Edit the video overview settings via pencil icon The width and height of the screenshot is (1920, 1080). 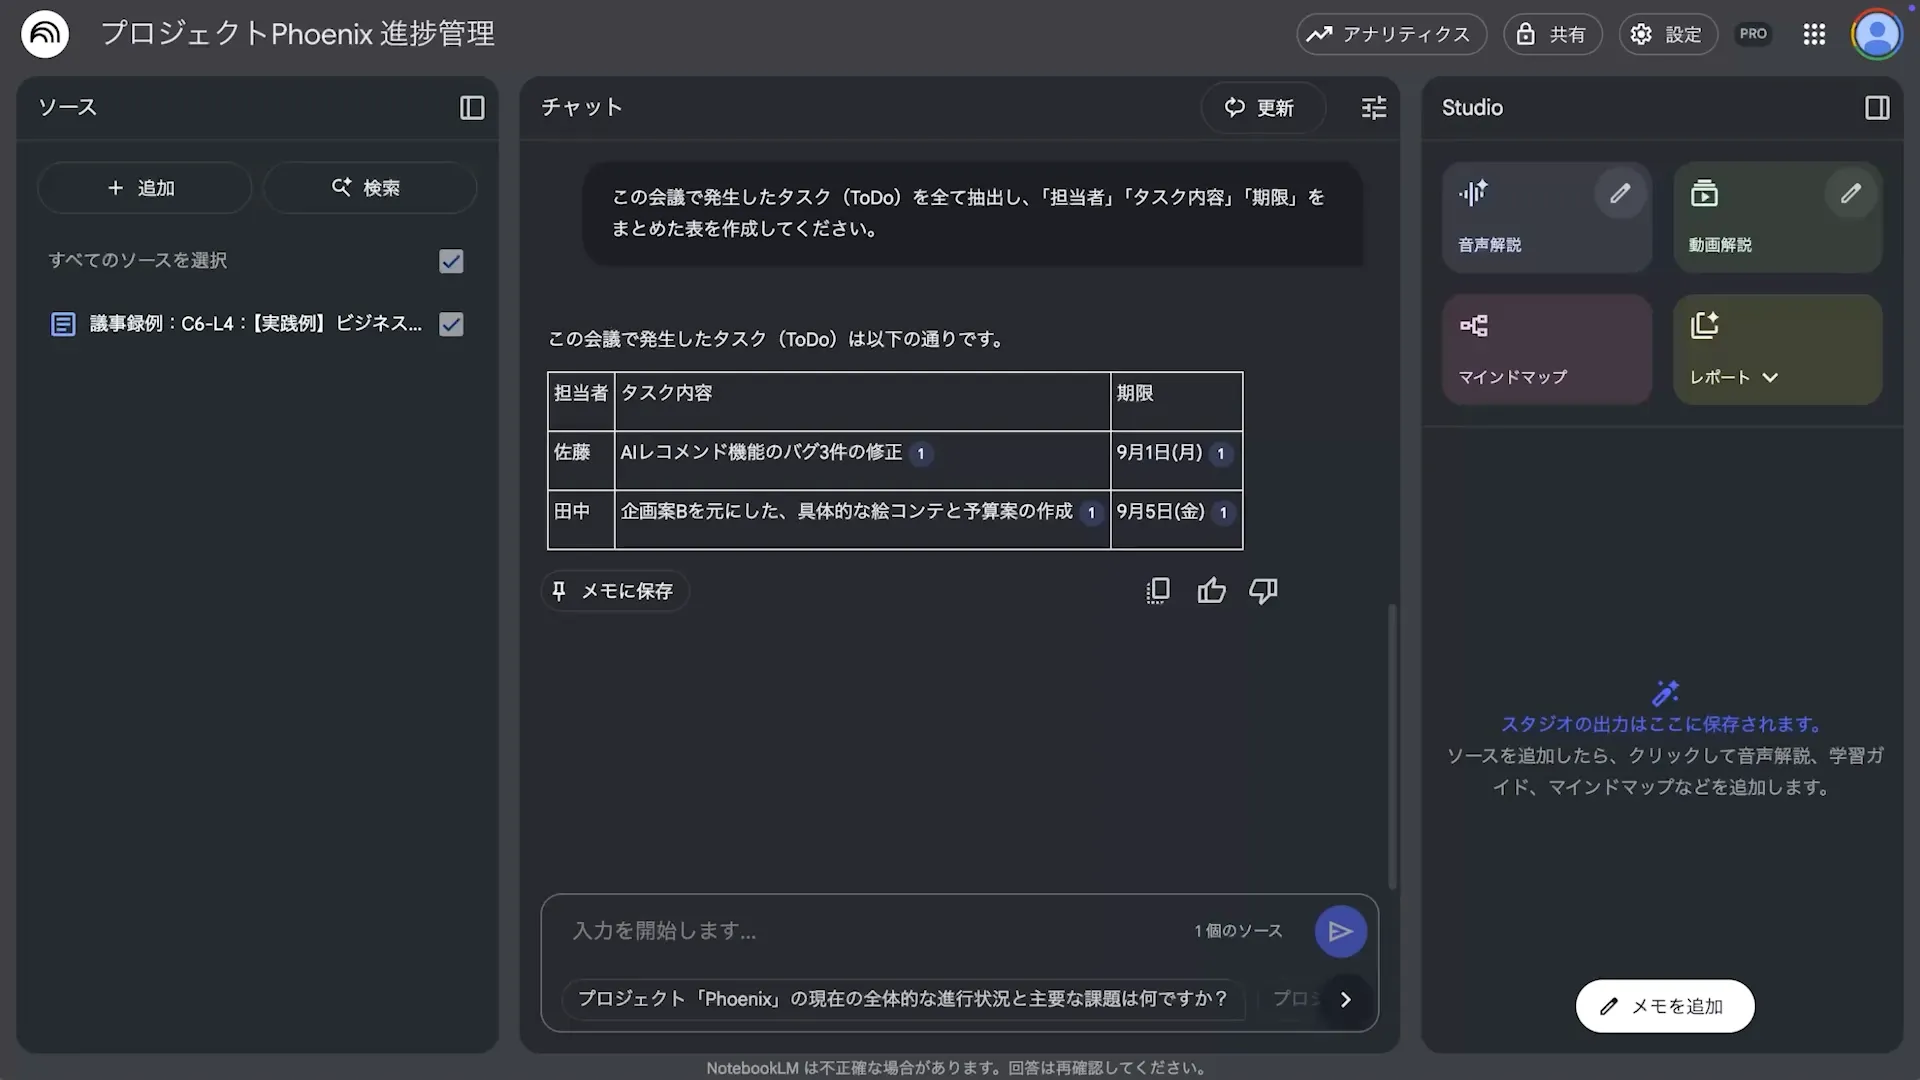pos(1849,193)
